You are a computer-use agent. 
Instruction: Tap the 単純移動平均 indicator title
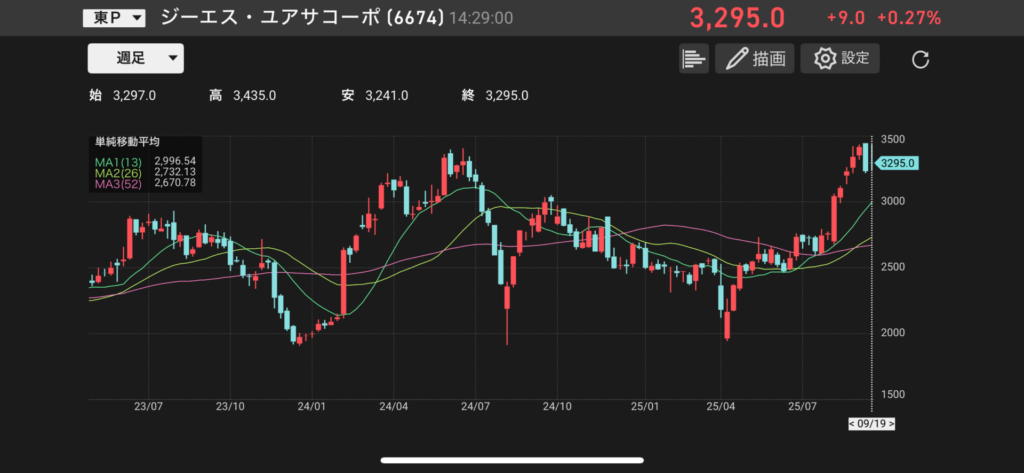127,143
